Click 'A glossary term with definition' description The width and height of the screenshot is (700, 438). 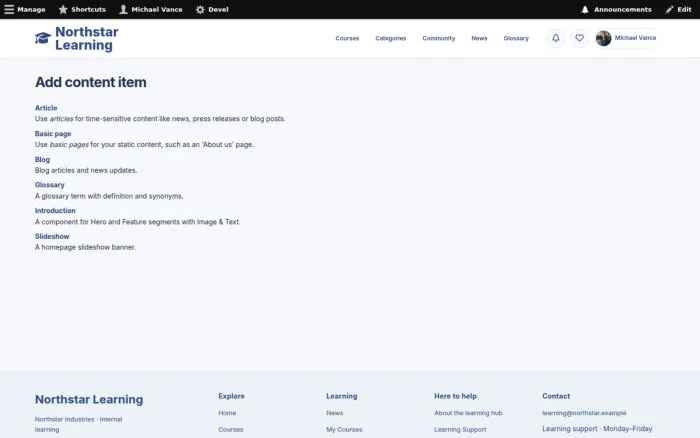coord(109,196)
